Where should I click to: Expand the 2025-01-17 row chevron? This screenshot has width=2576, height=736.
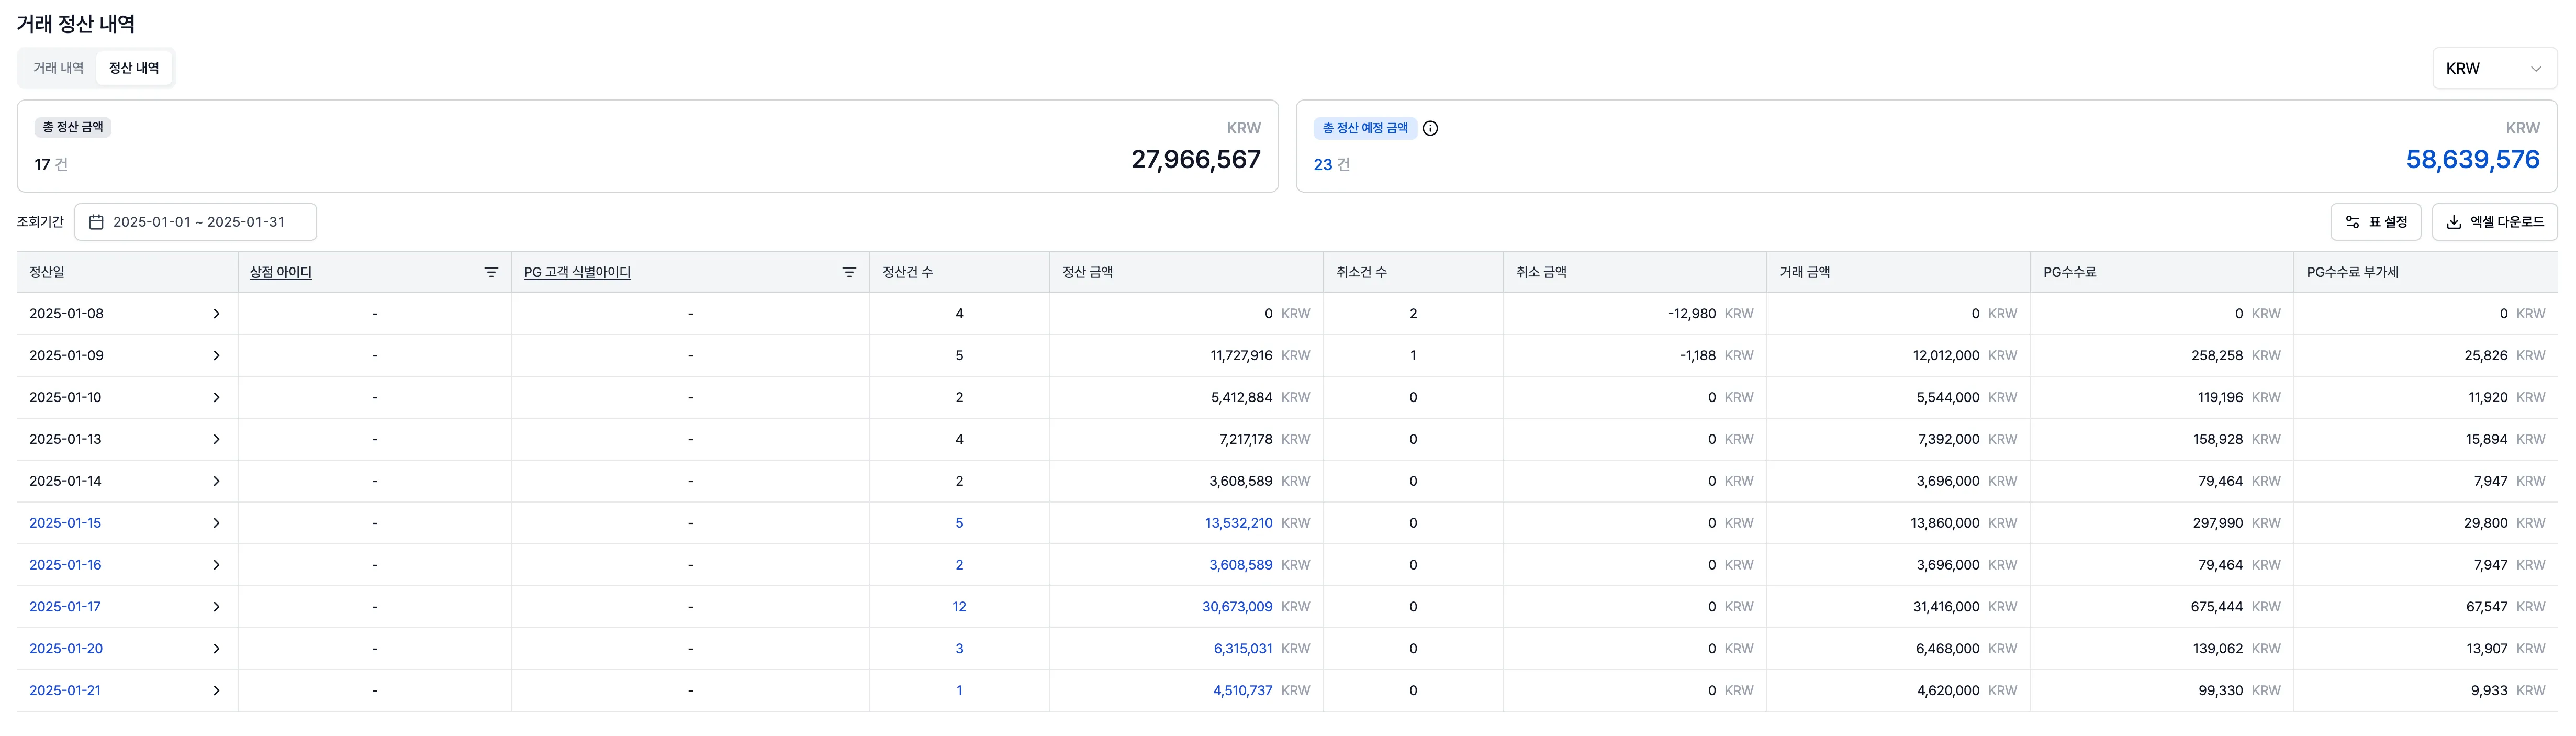tap(216, 607)
